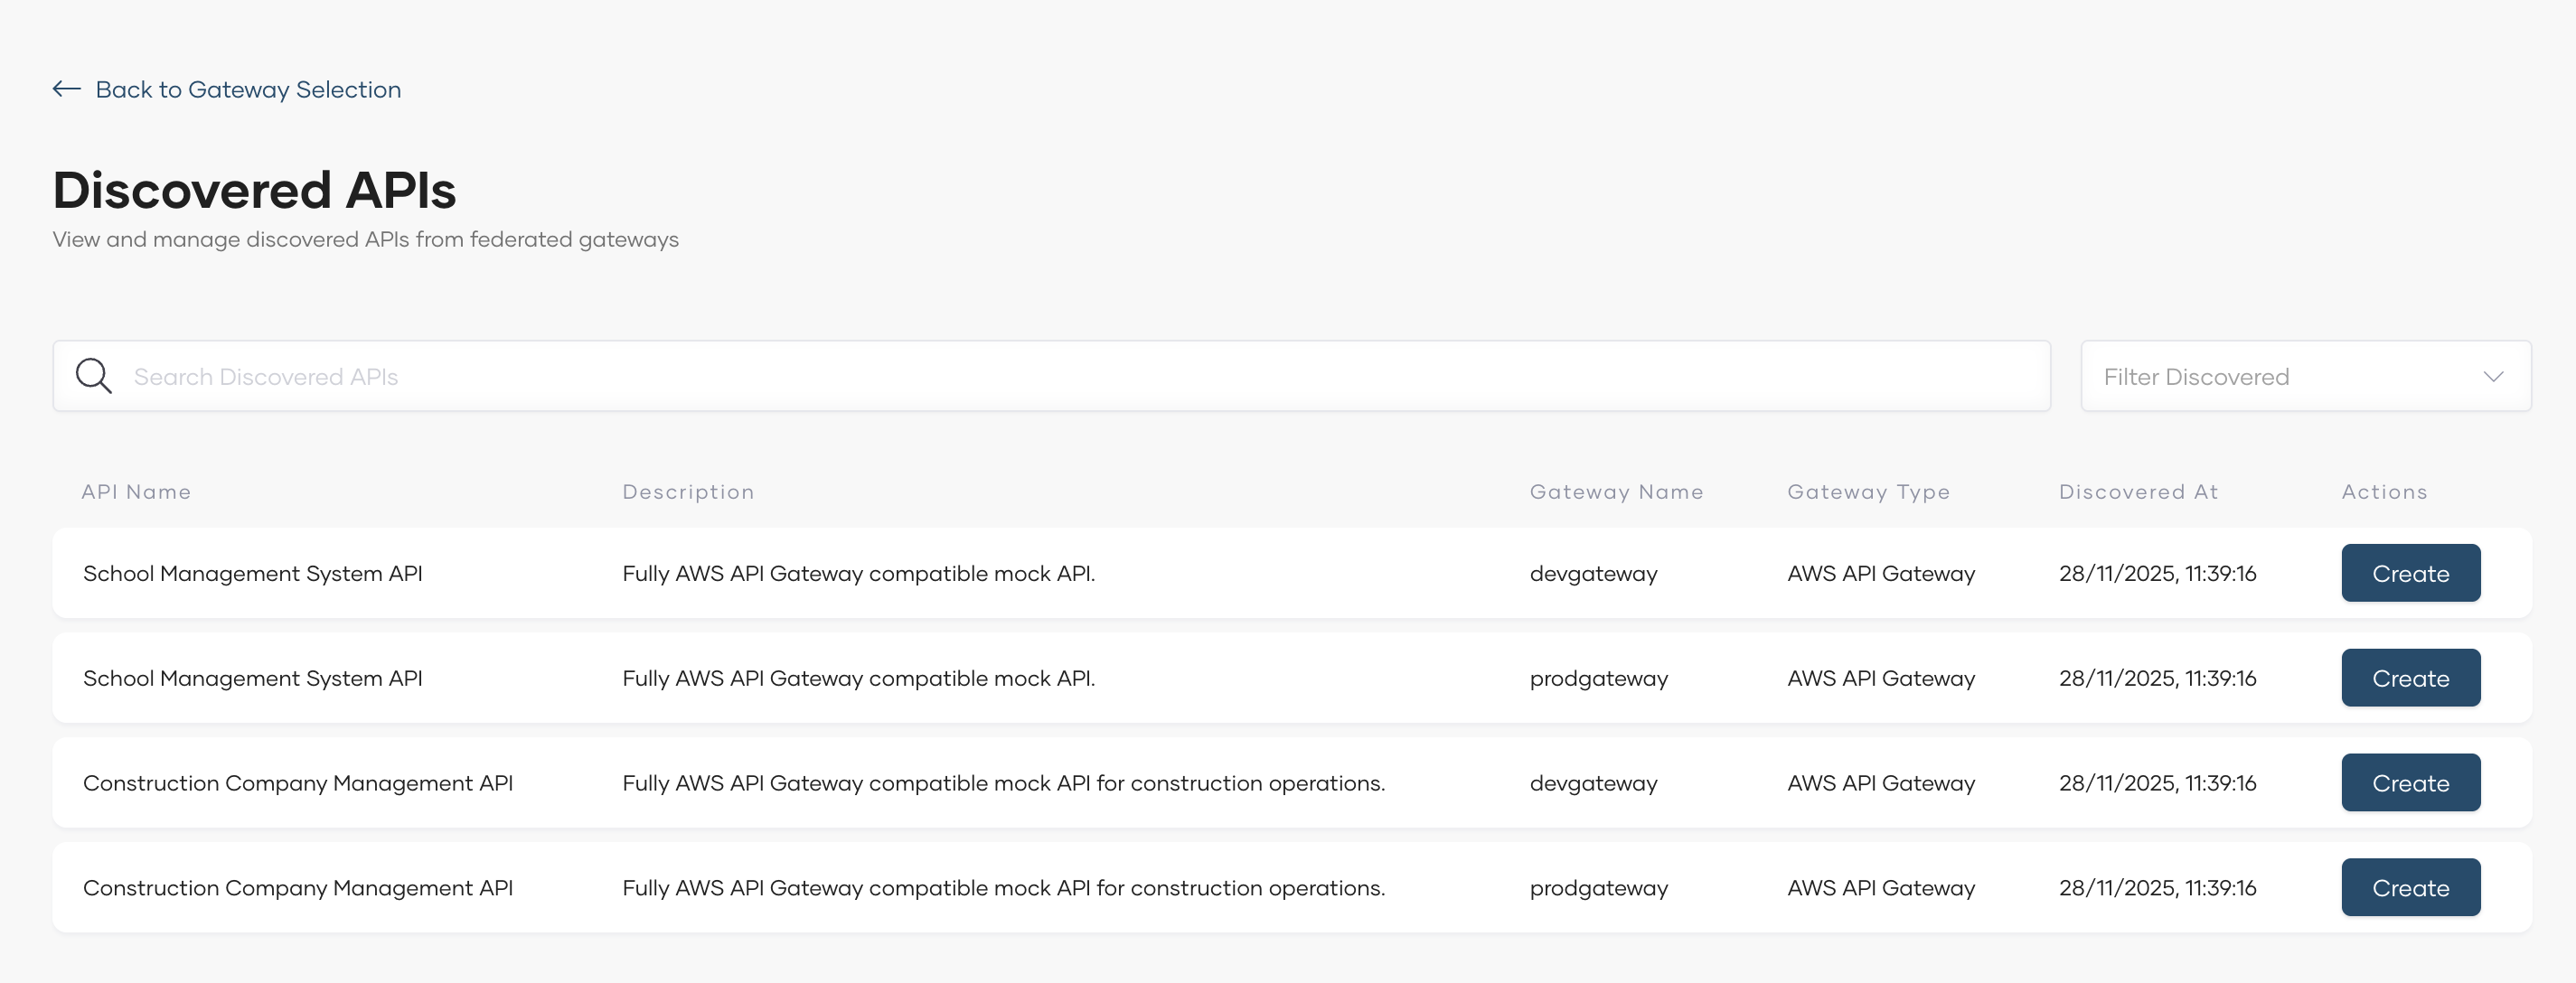Screen dimensions: 2576x983
Task: Click the Actions column header
Action: point(2384,491)
